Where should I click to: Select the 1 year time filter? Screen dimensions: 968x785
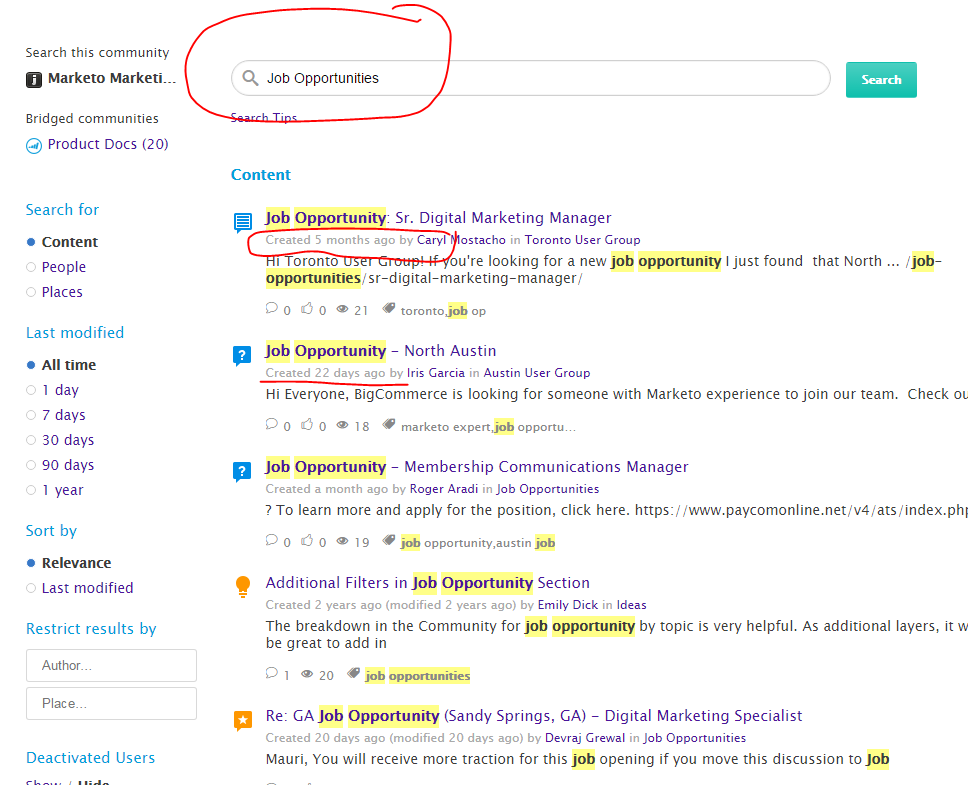click(x=31, y=490)
